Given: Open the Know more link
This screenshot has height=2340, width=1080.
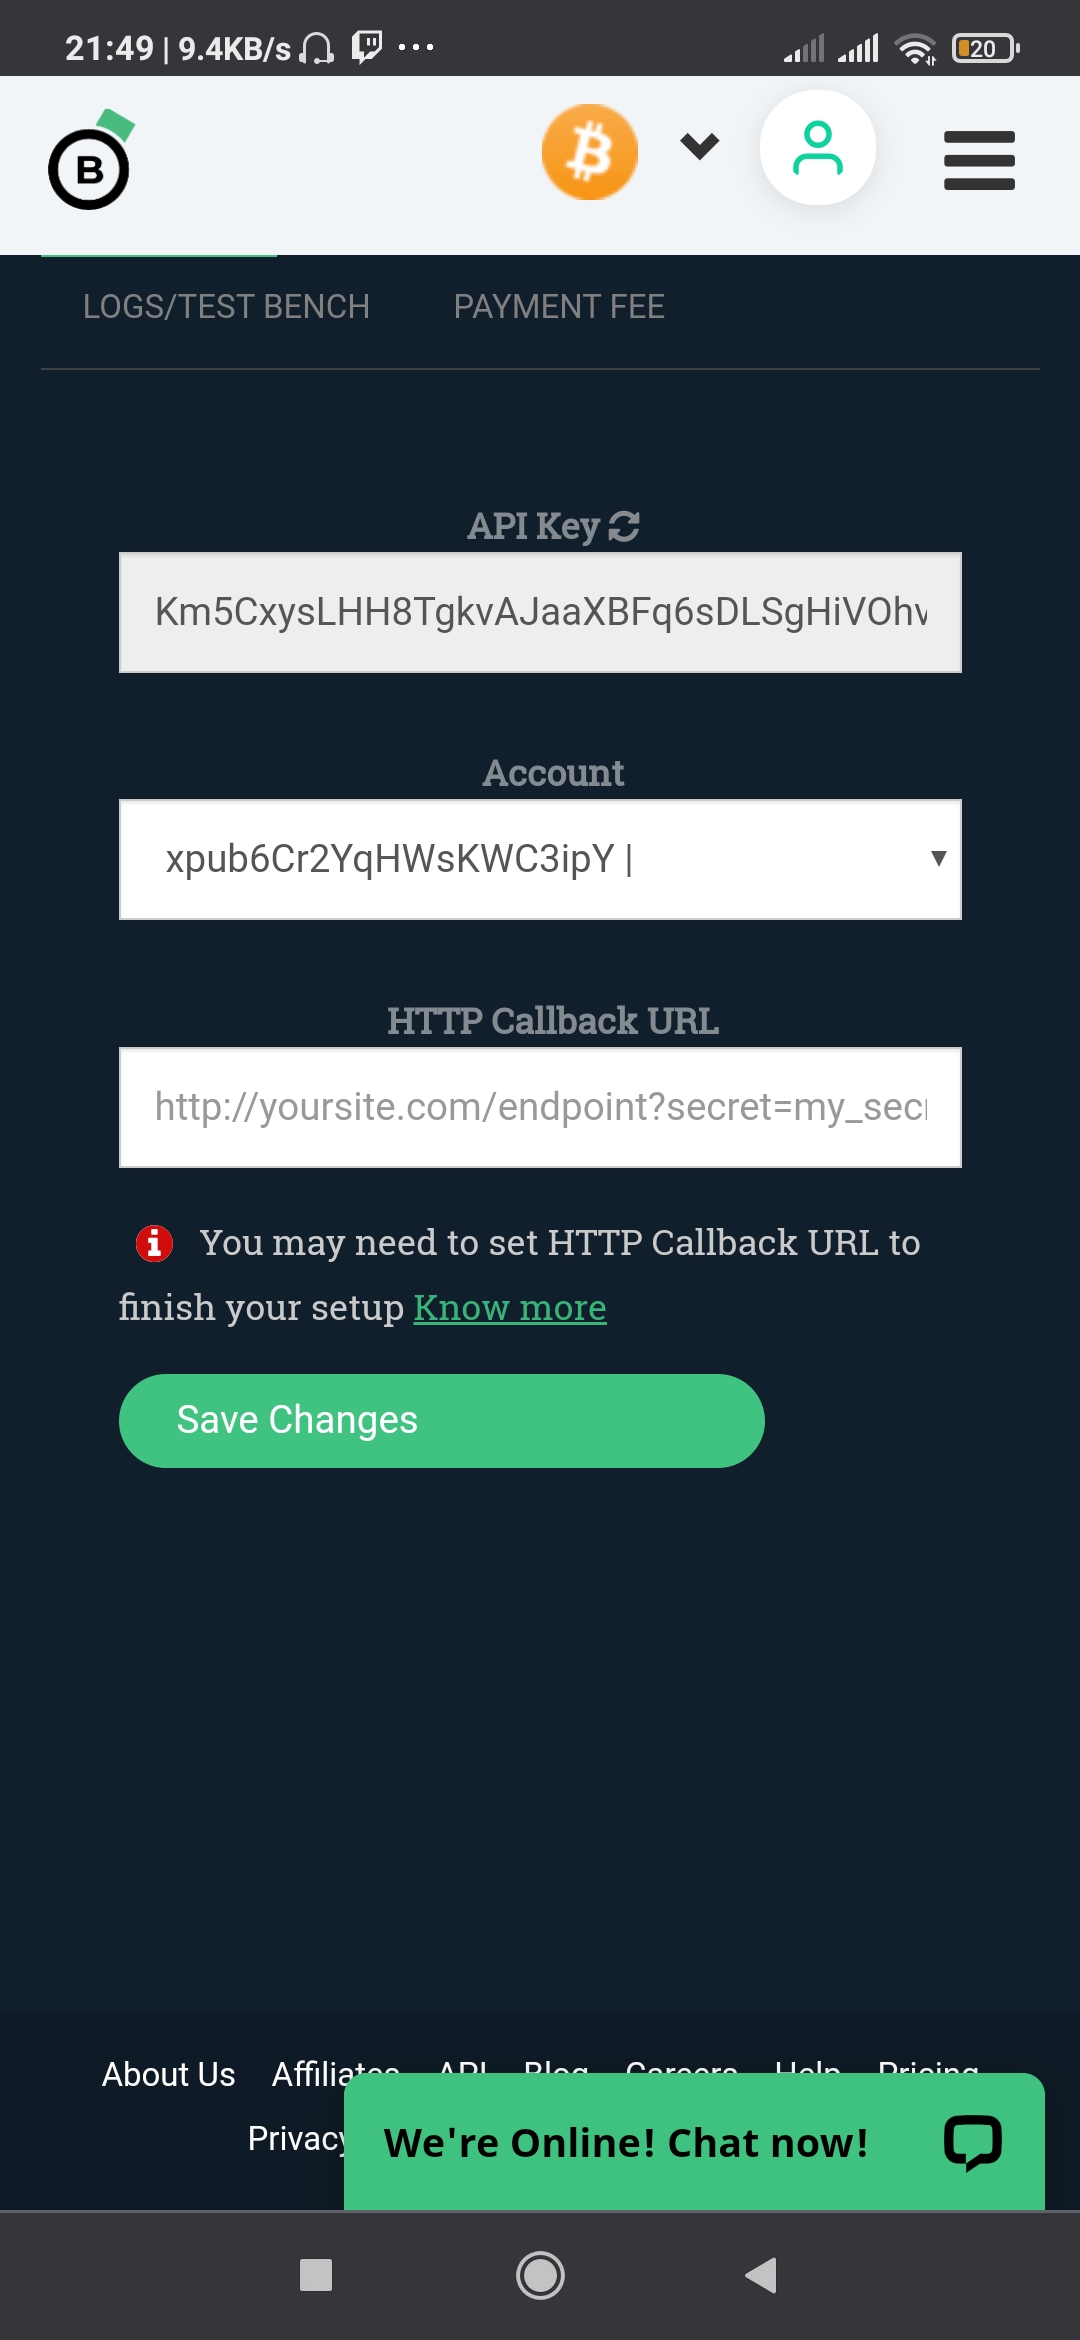Looking at the screenshot, I should (x=509, y=1307).
